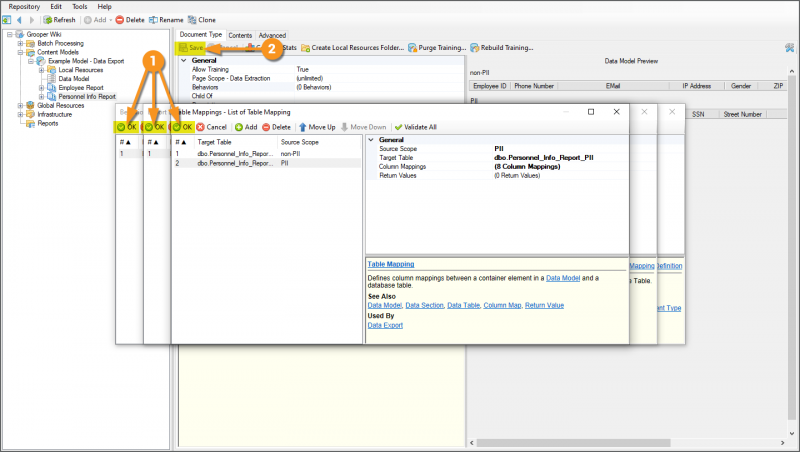This screenshot has width=800, height=452.
Task: Open the Edit menu
Action: (x=56, y=7)
